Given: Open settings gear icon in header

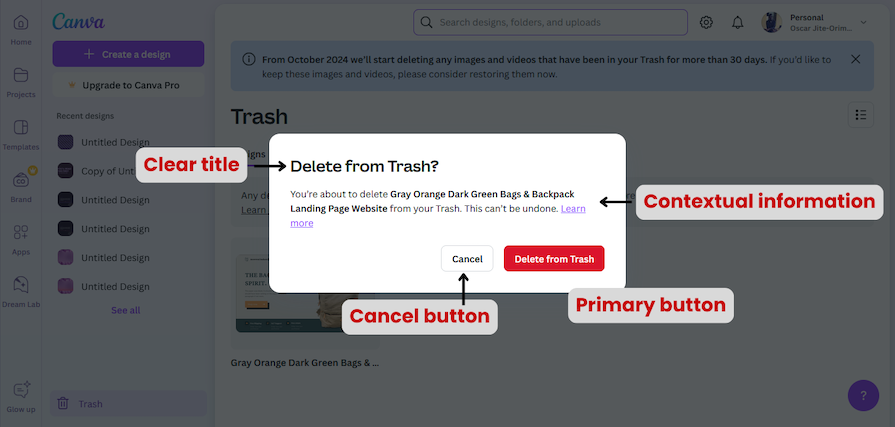Looking at the screenshot, I should [706, 22].
